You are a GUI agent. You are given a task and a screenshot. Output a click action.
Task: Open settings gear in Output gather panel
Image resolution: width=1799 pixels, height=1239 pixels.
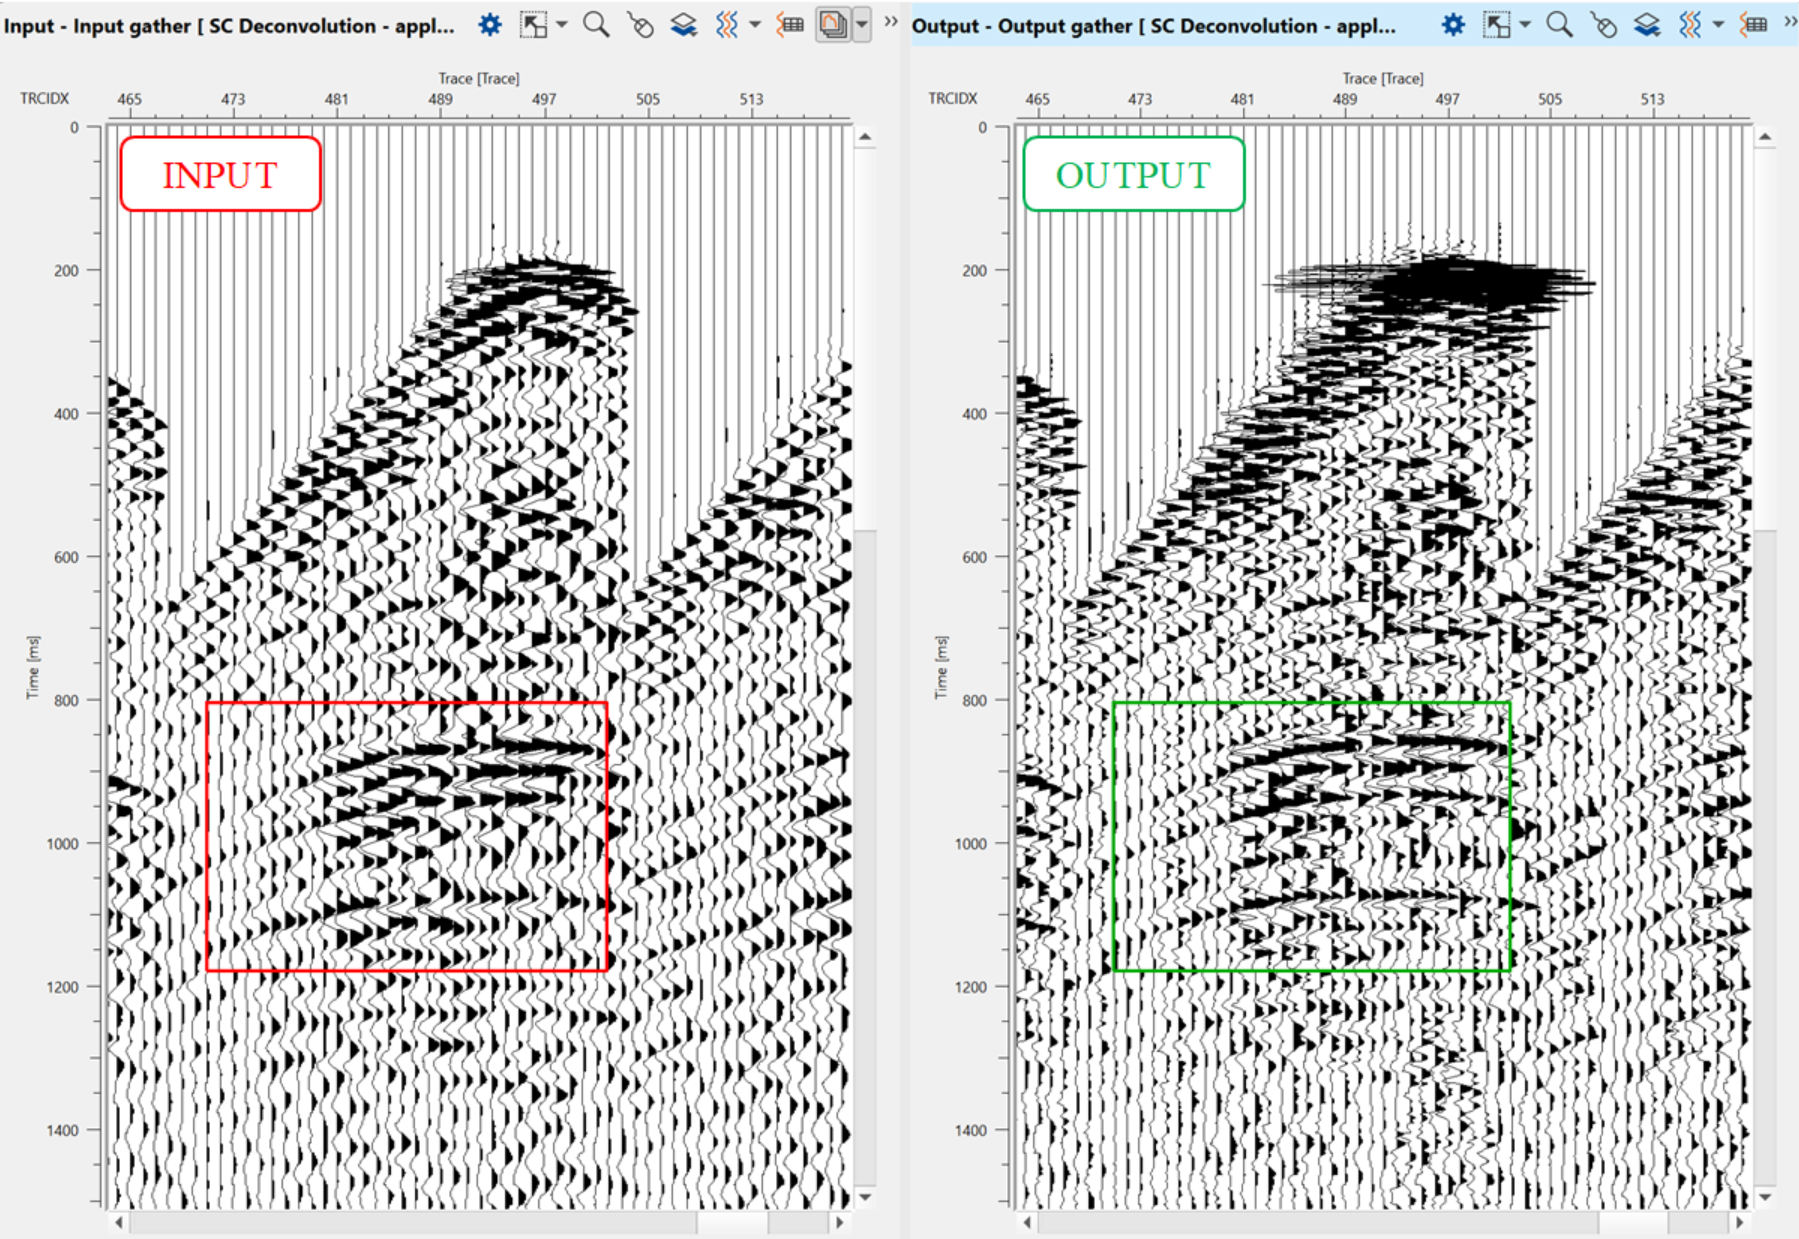tap(1454, 25)
